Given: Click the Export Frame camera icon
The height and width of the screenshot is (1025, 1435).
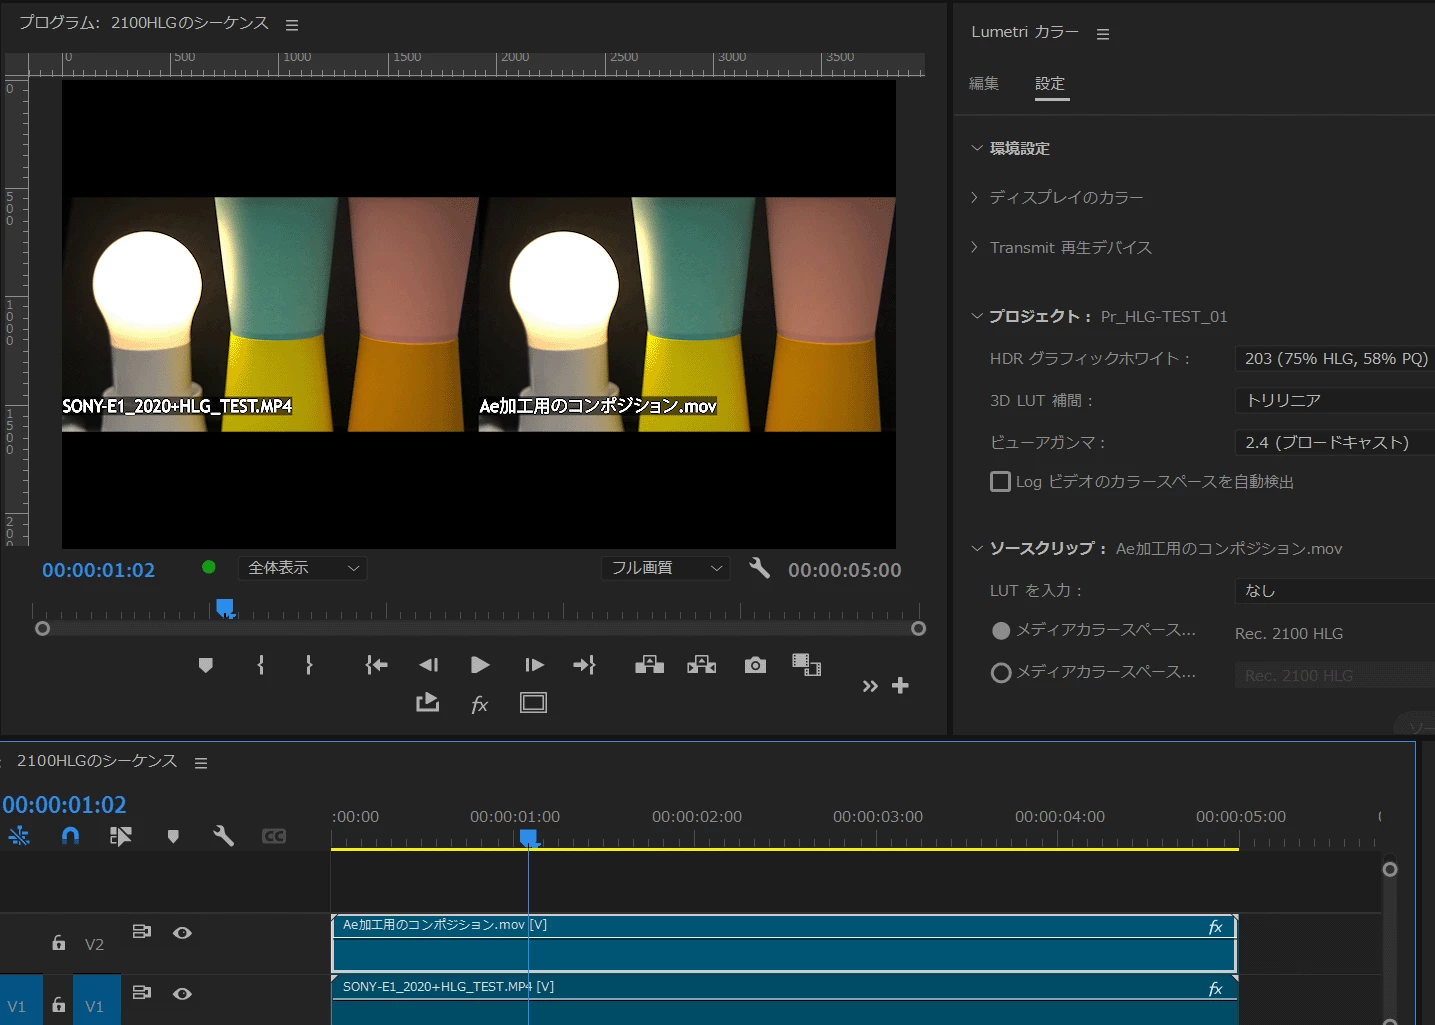Looking at the screenshot, I should pos(755,665).
